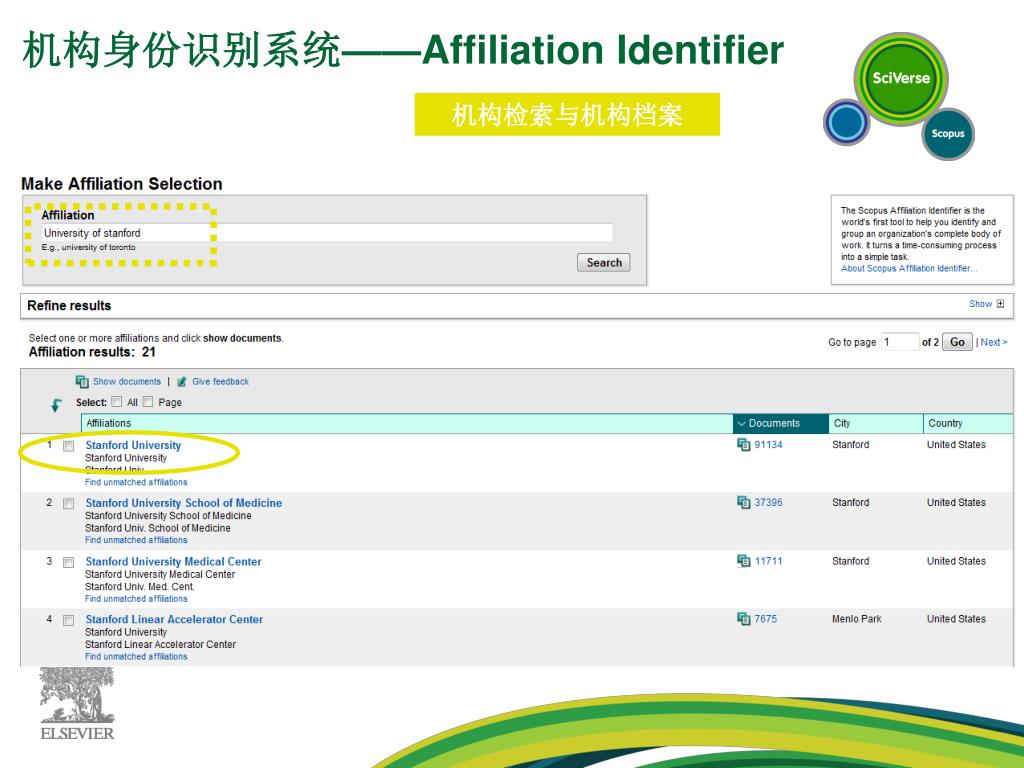This screenshot has width=1024, height=768.
Task: Click United States in the 91134 row
Action: coord(956,444)
